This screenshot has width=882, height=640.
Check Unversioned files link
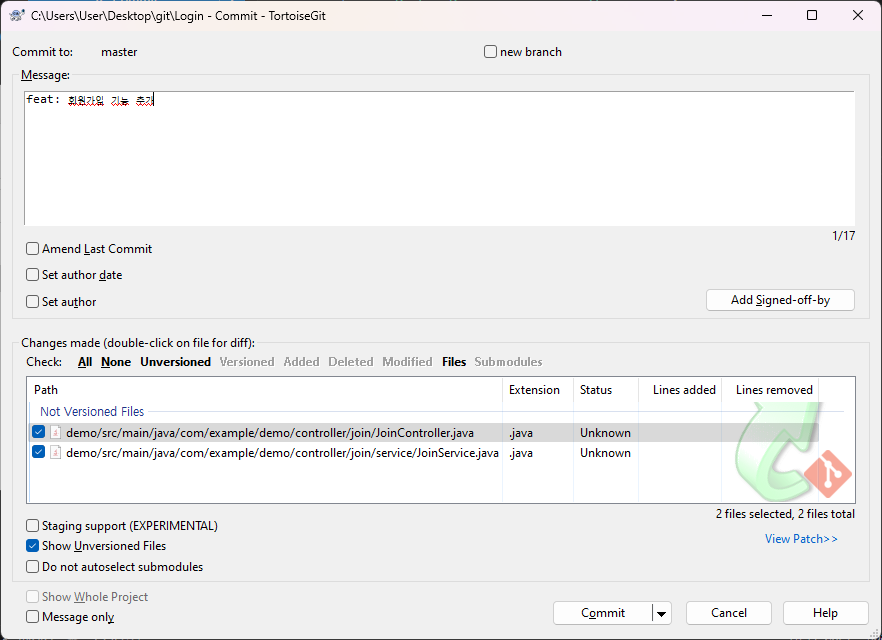pyautogui.click(x=176, y=362)
